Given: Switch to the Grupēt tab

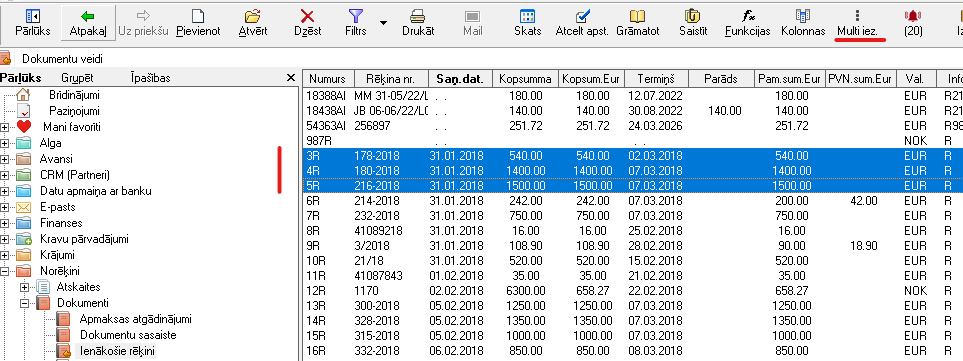Looking at the screenshot, I should [x=77, y=78].
